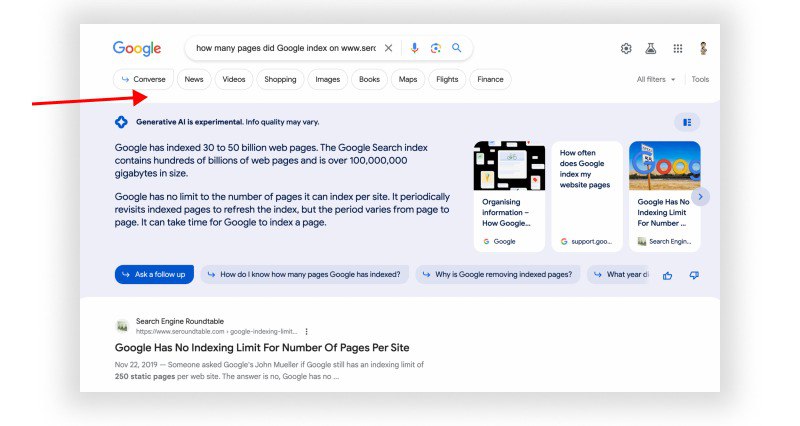Click 'Generative AI is experimental' notice
The height and width of the screenshot is (426, 800).
[228, 122]
